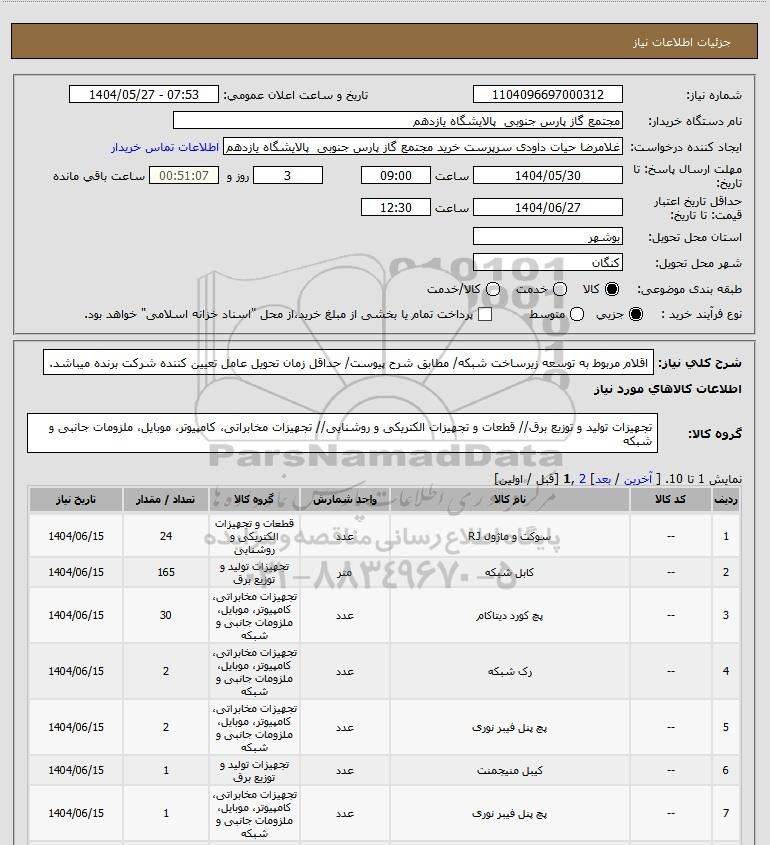Image resolution: width=770 pixels, height=845 pixels.
Task: Open اطلاعات تماس خریدار link
Action: coord(165,147)
